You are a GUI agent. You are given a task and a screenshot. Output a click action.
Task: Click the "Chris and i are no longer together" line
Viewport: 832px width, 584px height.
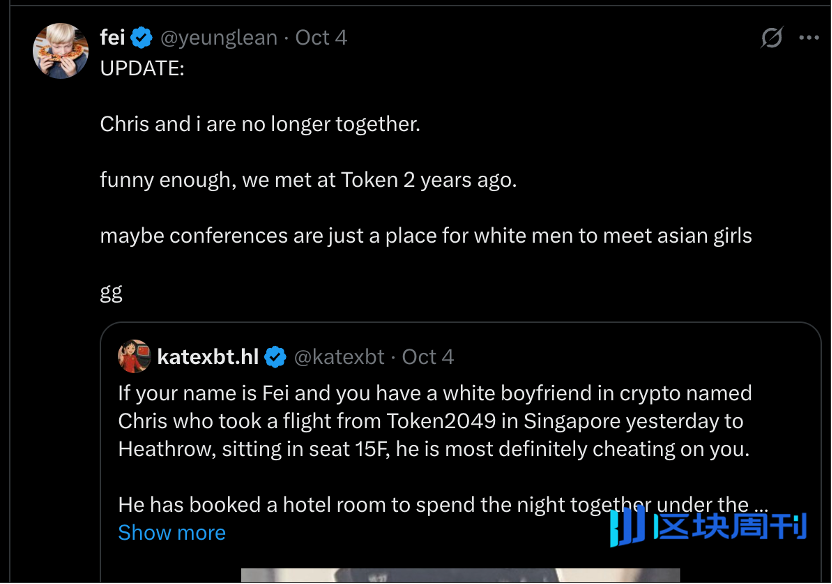tap(260, 124)
